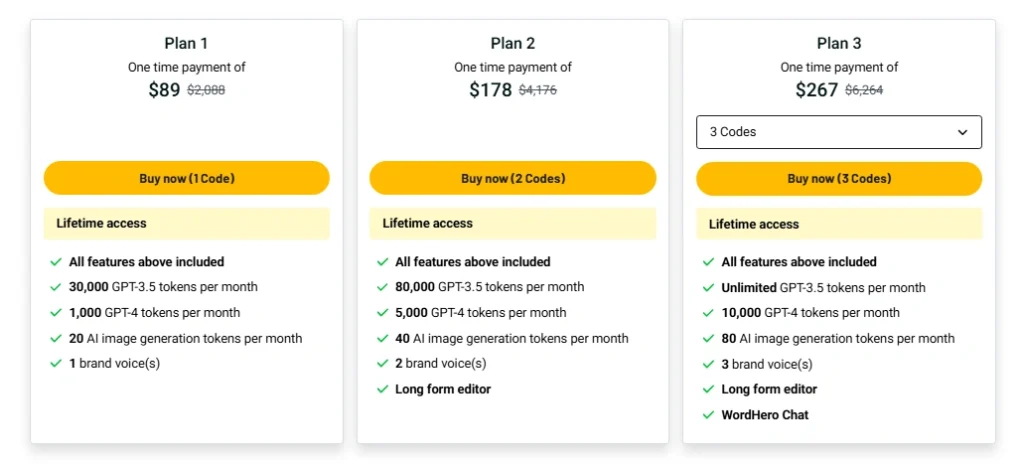Click checkmark next to Unlimited GPT-3.5 tokens
This screenshot has width=1024, height=468.
(709, 288)
